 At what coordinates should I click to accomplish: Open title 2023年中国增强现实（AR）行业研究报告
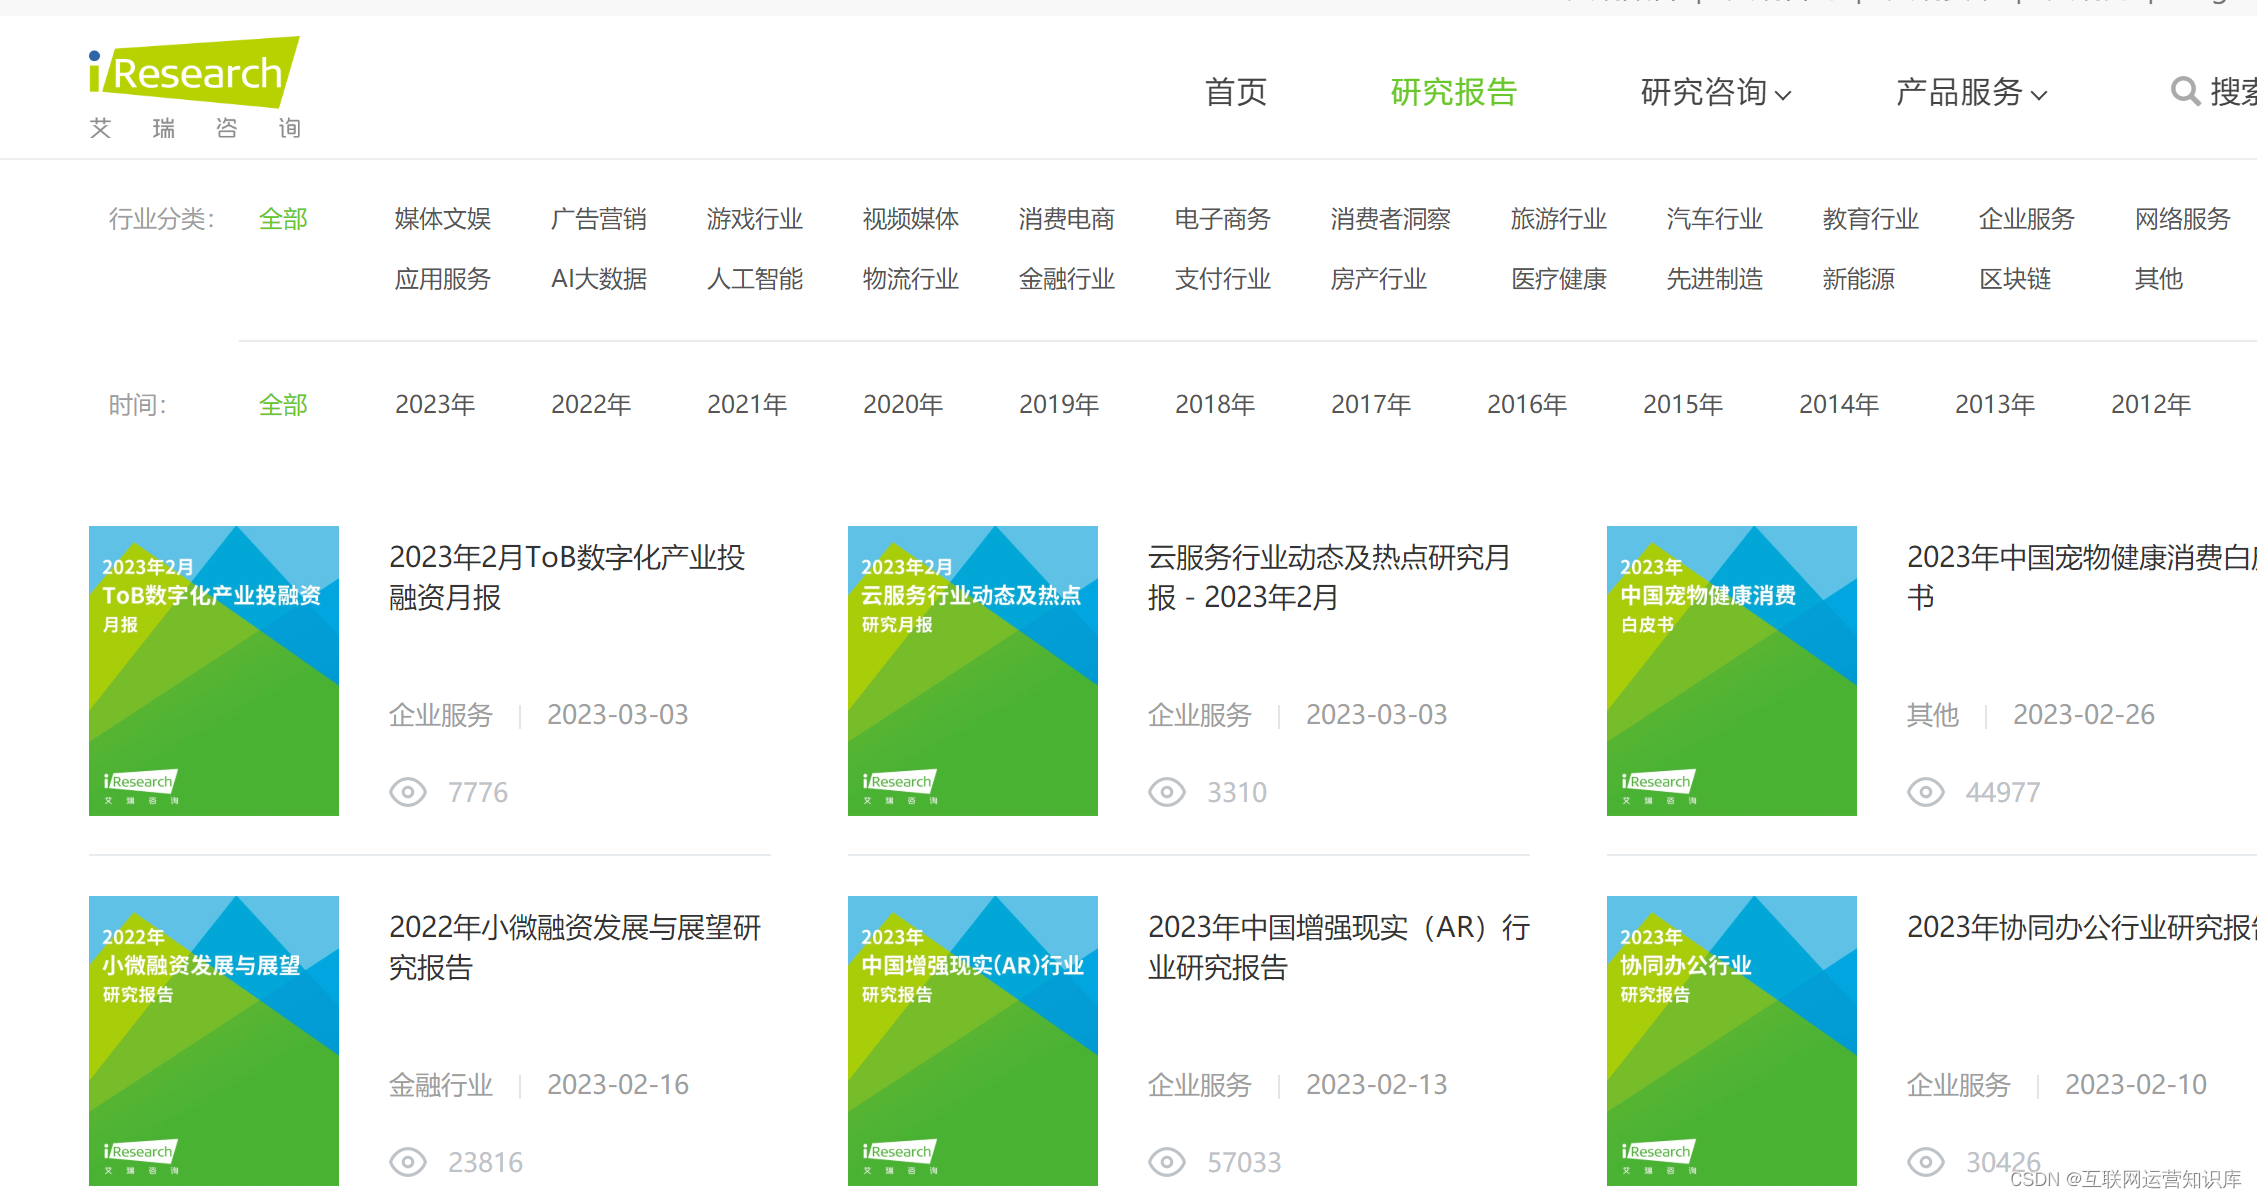[1339, 947]
